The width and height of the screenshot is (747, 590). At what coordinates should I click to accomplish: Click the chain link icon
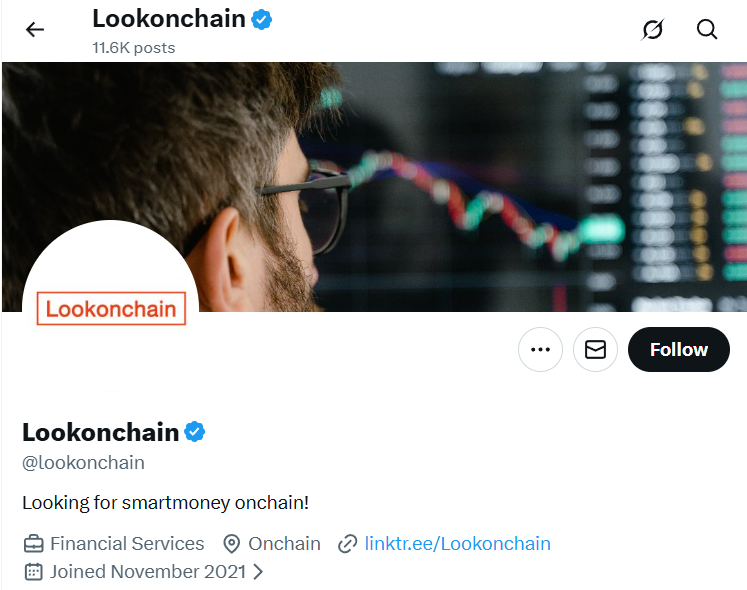tap(347, 544)
